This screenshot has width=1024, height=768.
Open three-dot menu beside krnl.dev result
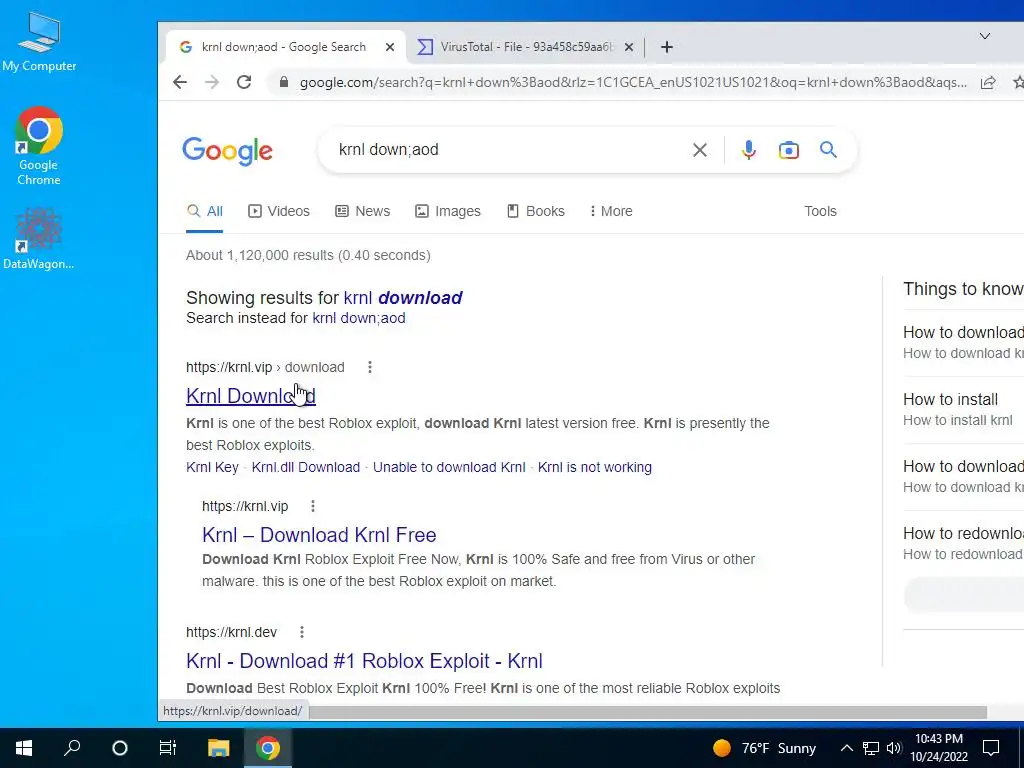point(302,632)
